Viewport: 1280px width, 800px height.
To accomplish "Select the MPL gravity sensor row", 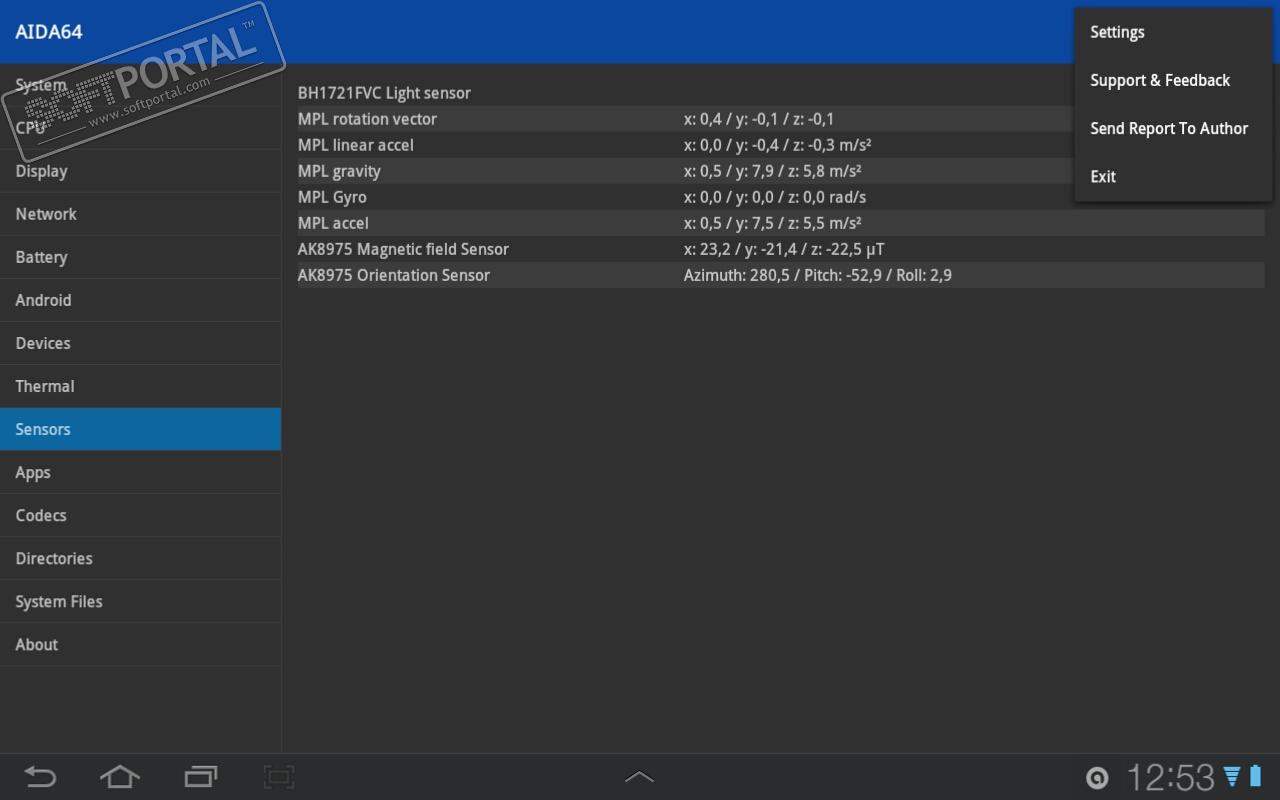I will coord(781,171).
